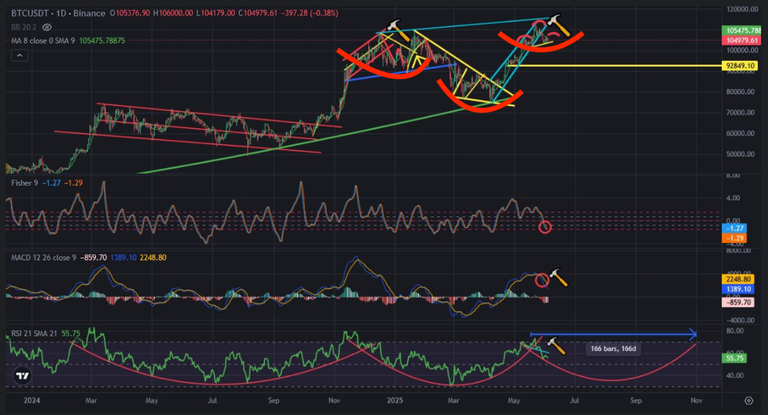Image resolution: width=768 pixels, height=415 pixels.
Task: Click the 2025 label on time axis
Action: [x=395, y=400]
